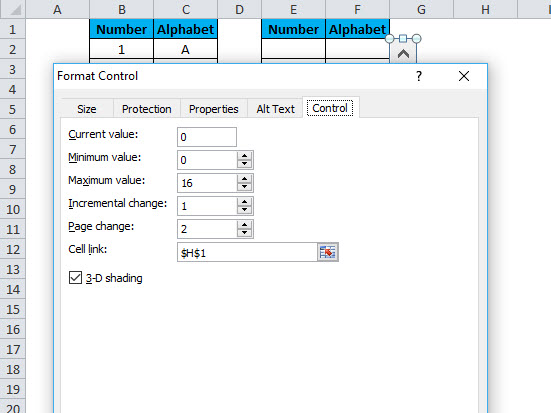Click cell C1 labeled Alphabet
Viewport: 551px width, 413px height.
pos(186,29)
